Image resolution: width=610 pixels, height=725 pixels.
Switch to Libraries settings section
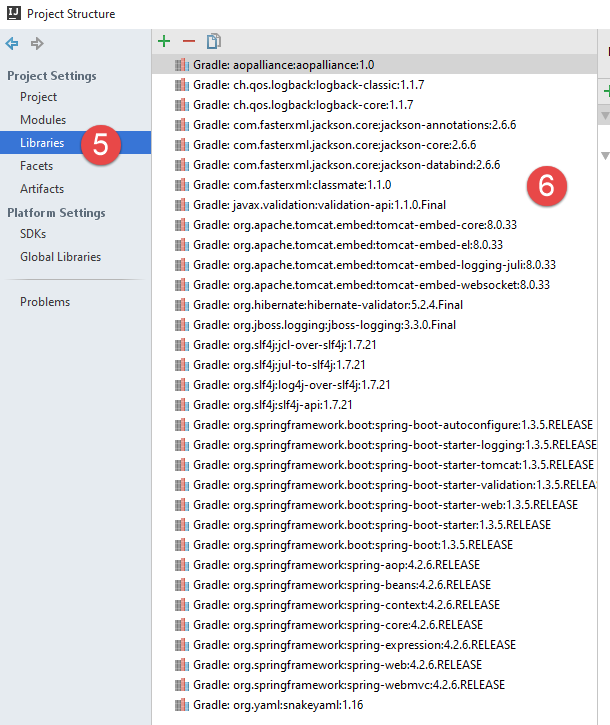point(42,143)
